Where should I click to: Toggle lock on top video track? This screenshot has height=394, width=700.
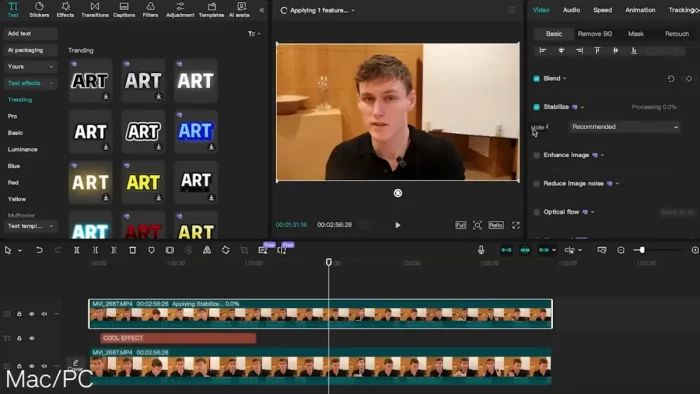coord(19,314)
